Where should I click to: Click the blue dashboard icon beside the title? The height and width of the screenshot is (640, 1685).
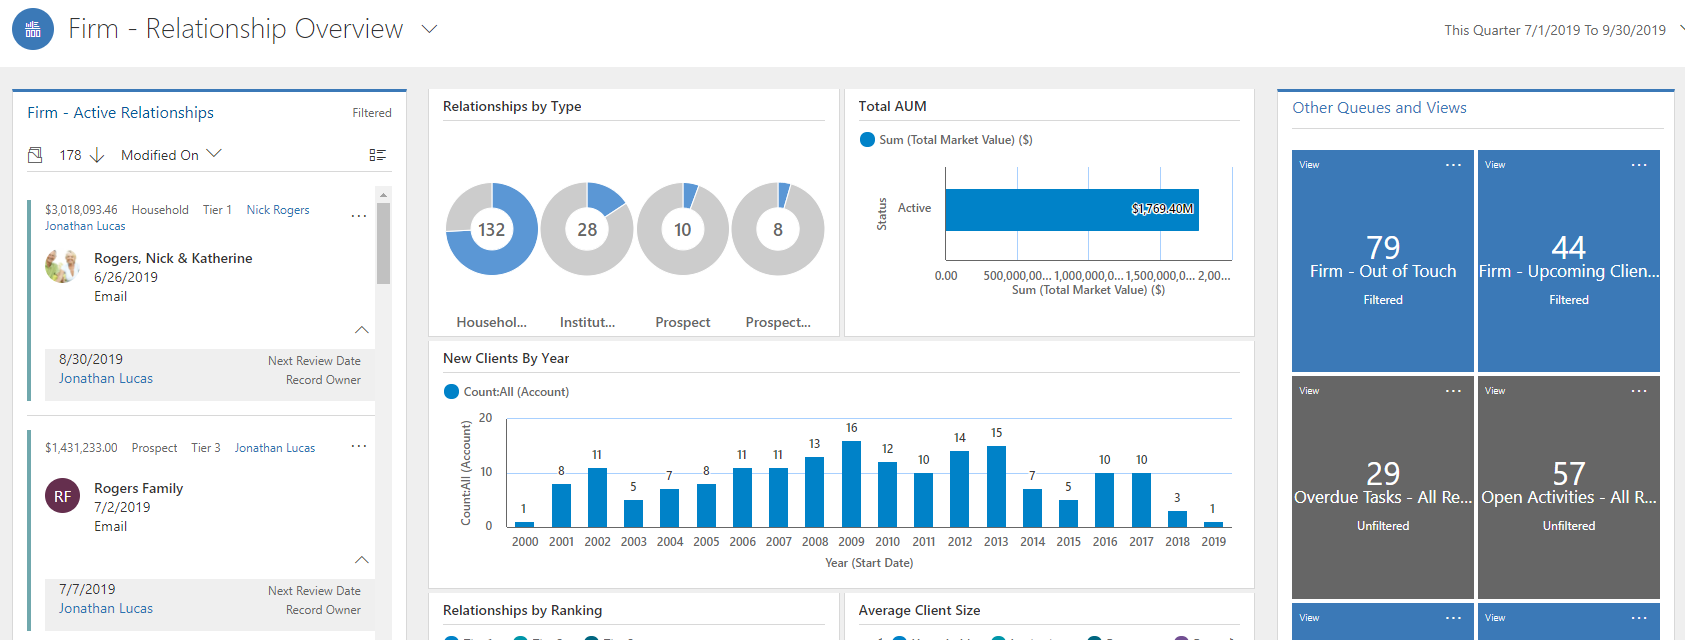(x=33, y=29)
